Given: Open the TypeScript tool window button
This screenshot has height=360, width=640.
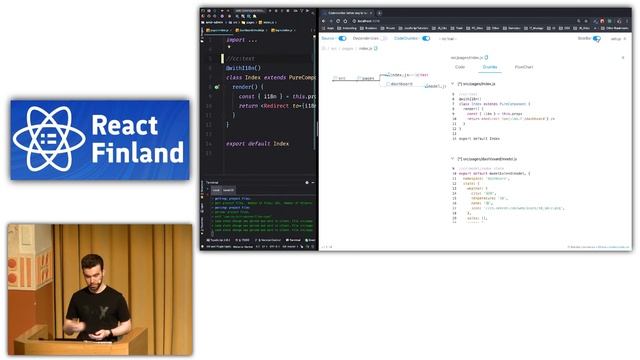Looking at the screenshot, I should tap(219, 240).
